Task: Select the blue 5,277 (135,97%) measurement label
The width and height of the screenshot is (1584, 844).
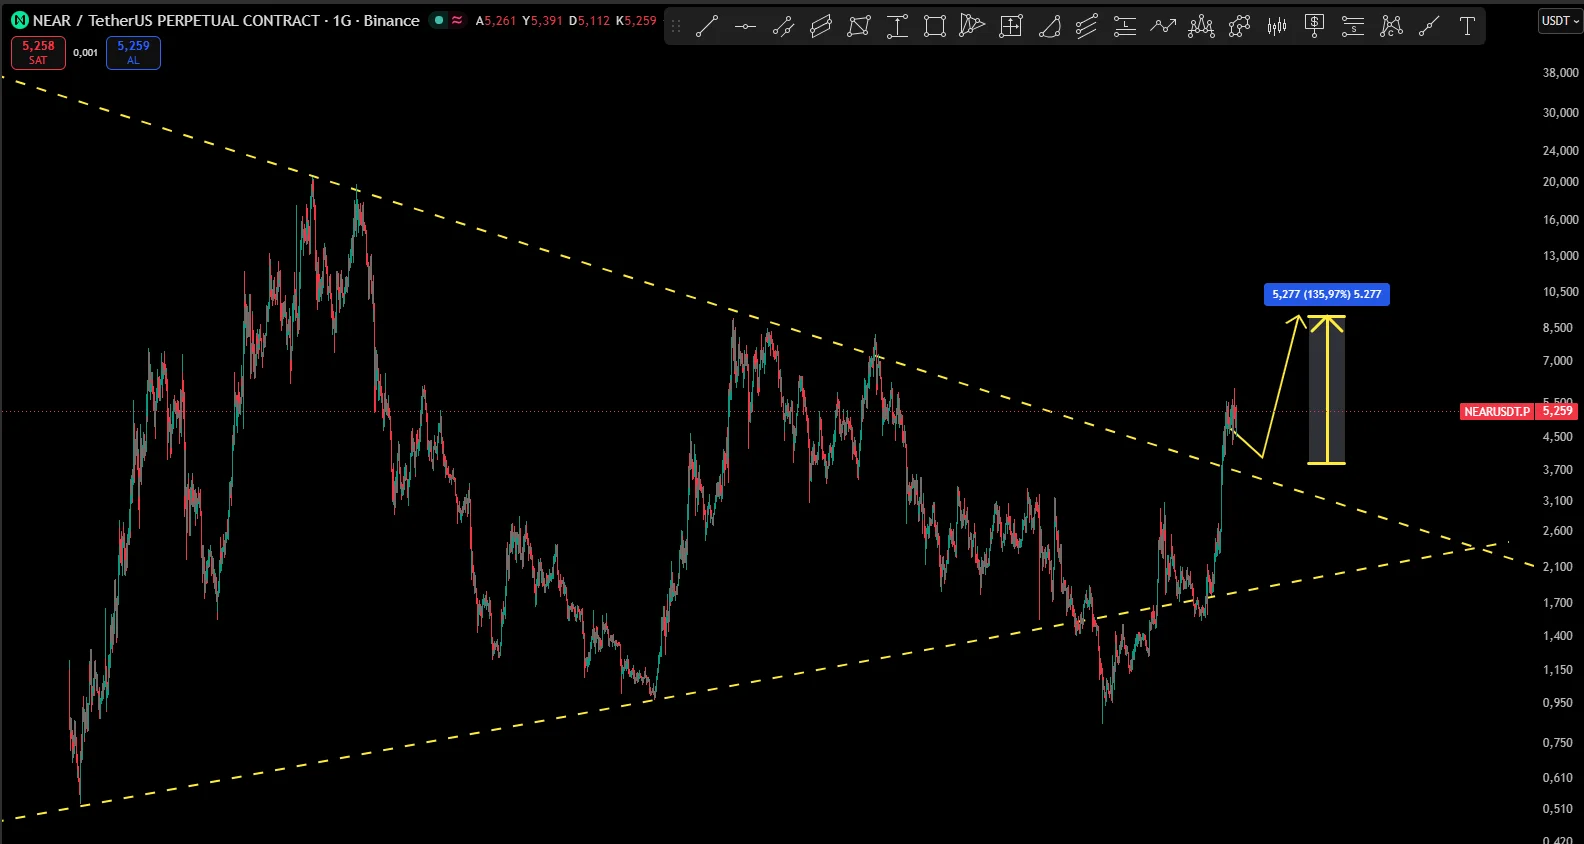Action: click(x=1326, y=294)
